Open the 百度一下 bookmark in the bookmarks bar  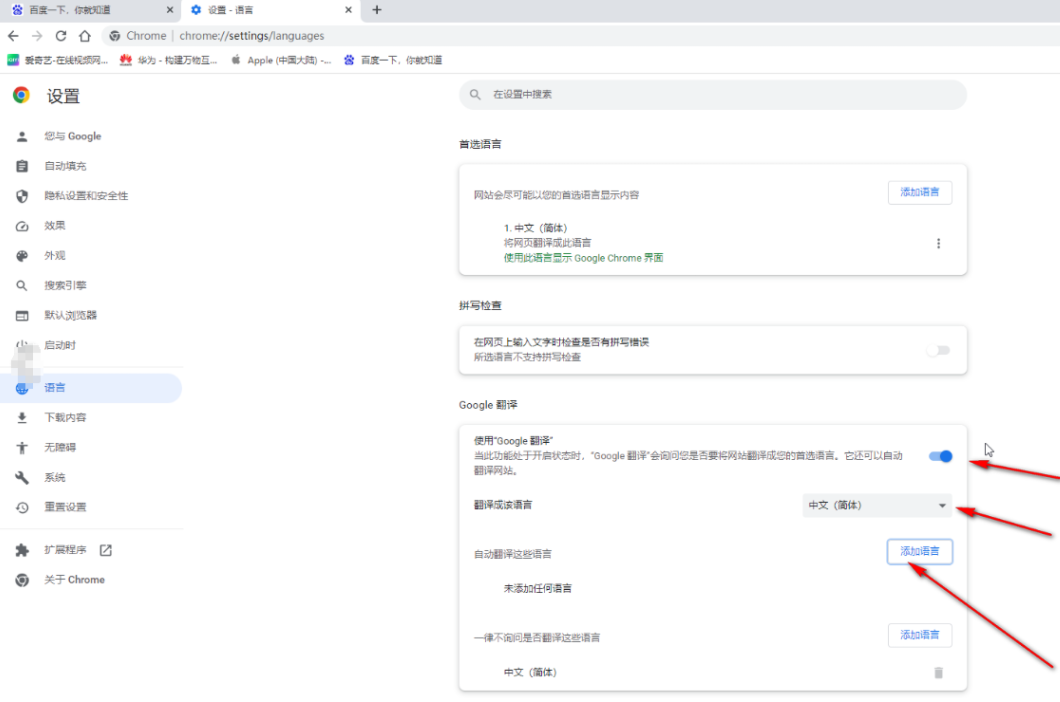point(393,60)
